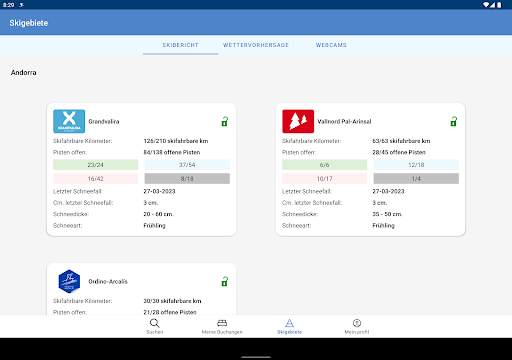Click the Andorra country heading
Image resolution: width=512 pixels, height=360 pixels.
(x=23, y=72)
